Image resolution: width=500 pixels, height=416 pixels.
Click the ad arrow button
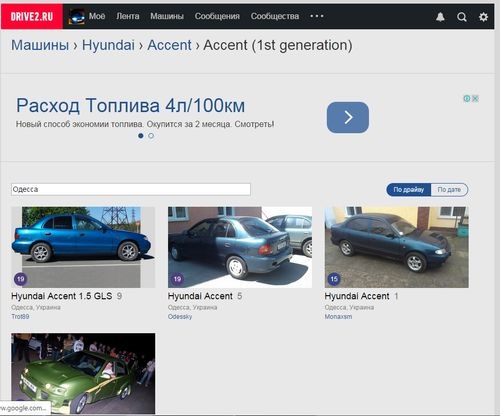pyautogui.click(x=348, y=117)
